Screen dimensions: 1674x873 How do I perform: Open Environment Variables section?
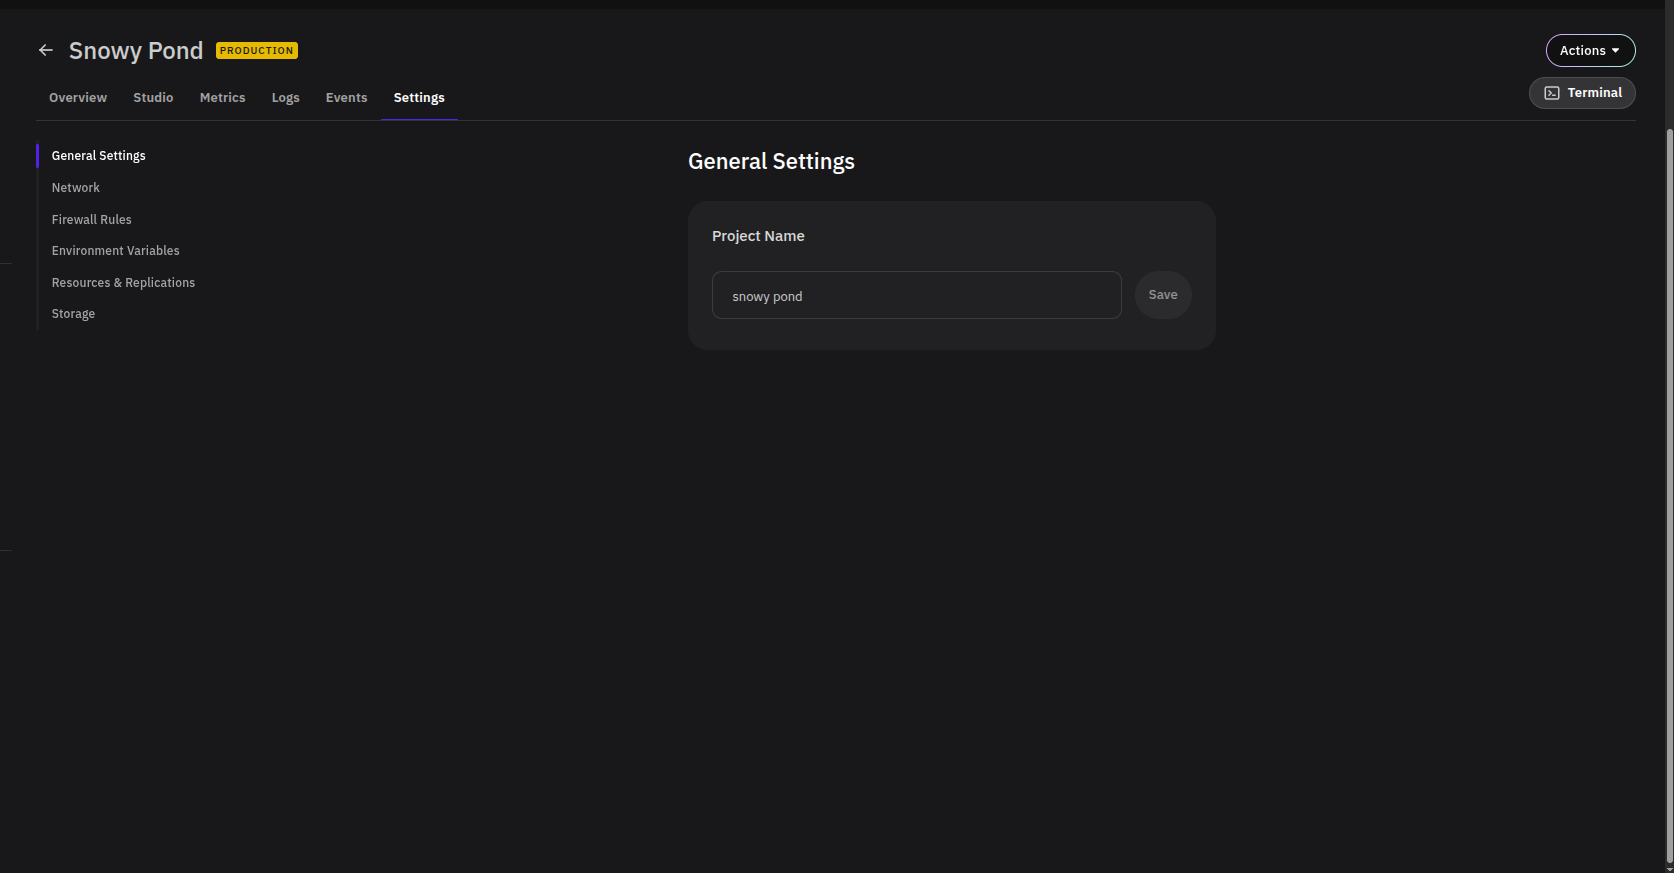coord(116,251)
